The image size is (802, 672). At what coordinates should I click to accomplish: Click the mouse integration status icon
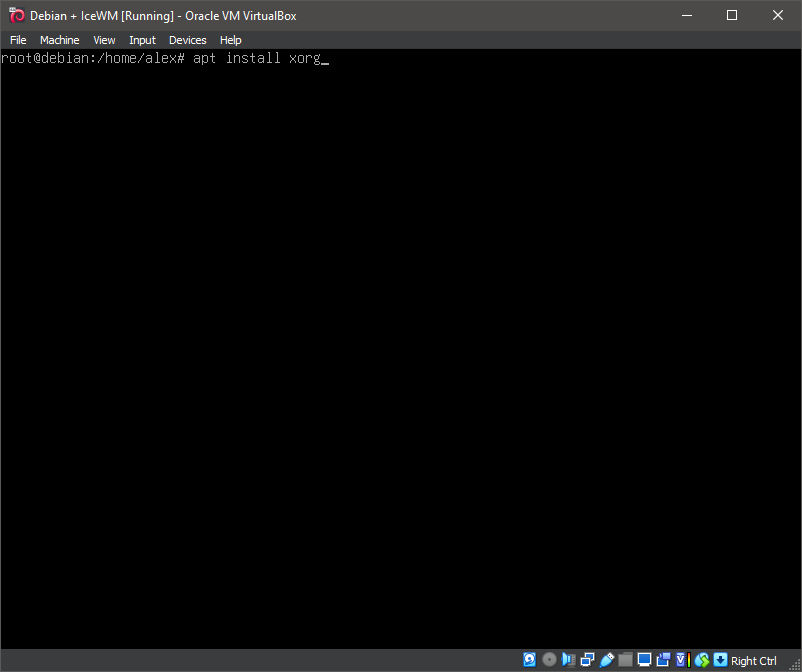(701, 660)
